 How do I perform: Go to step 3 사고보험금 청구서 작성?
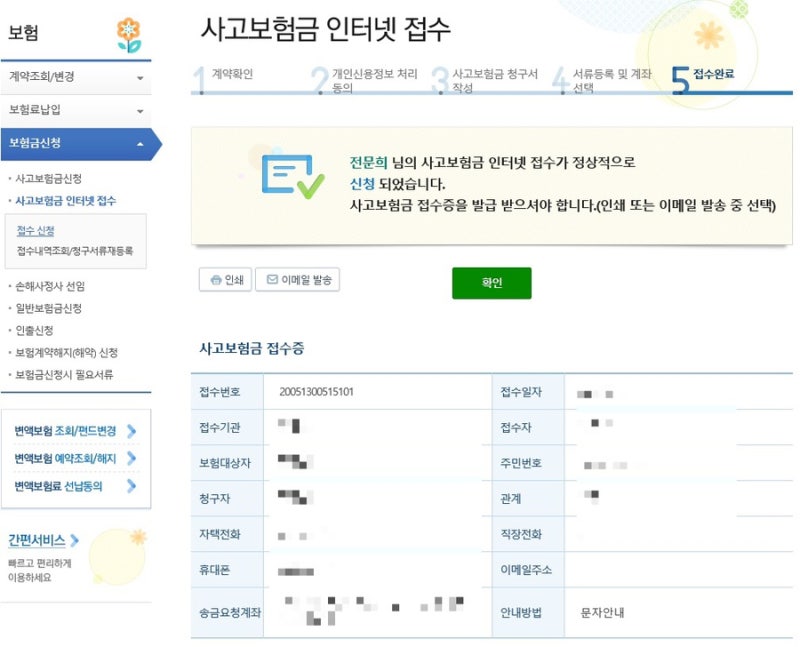pos(486,80)
